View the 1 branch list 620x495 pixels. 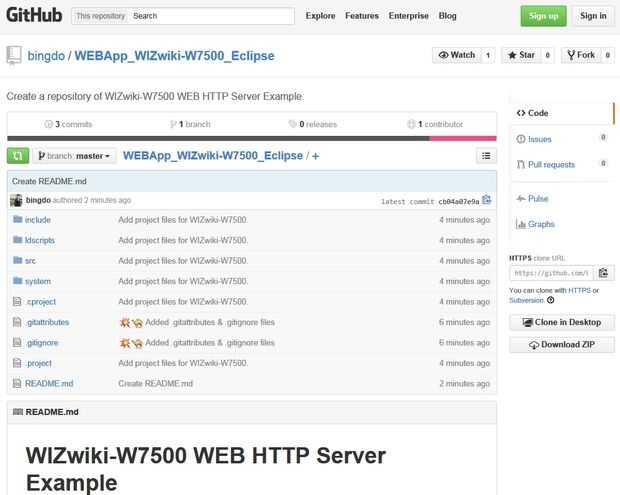190,124
